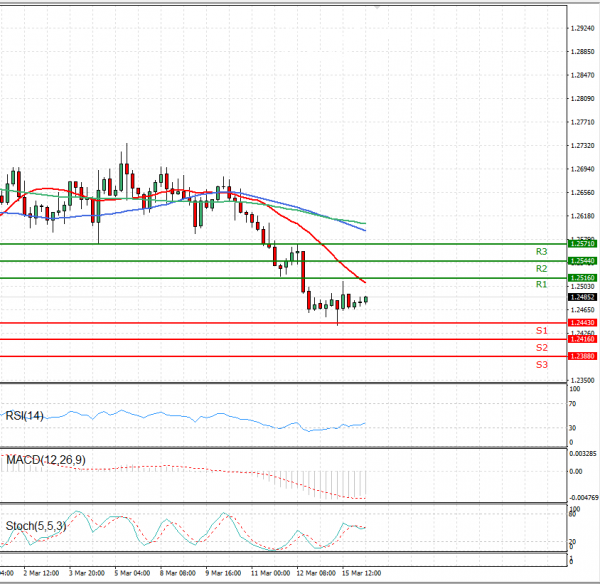Click the S2 support label
The width and height of the screenshot is (600, 584).
point(541,347)
